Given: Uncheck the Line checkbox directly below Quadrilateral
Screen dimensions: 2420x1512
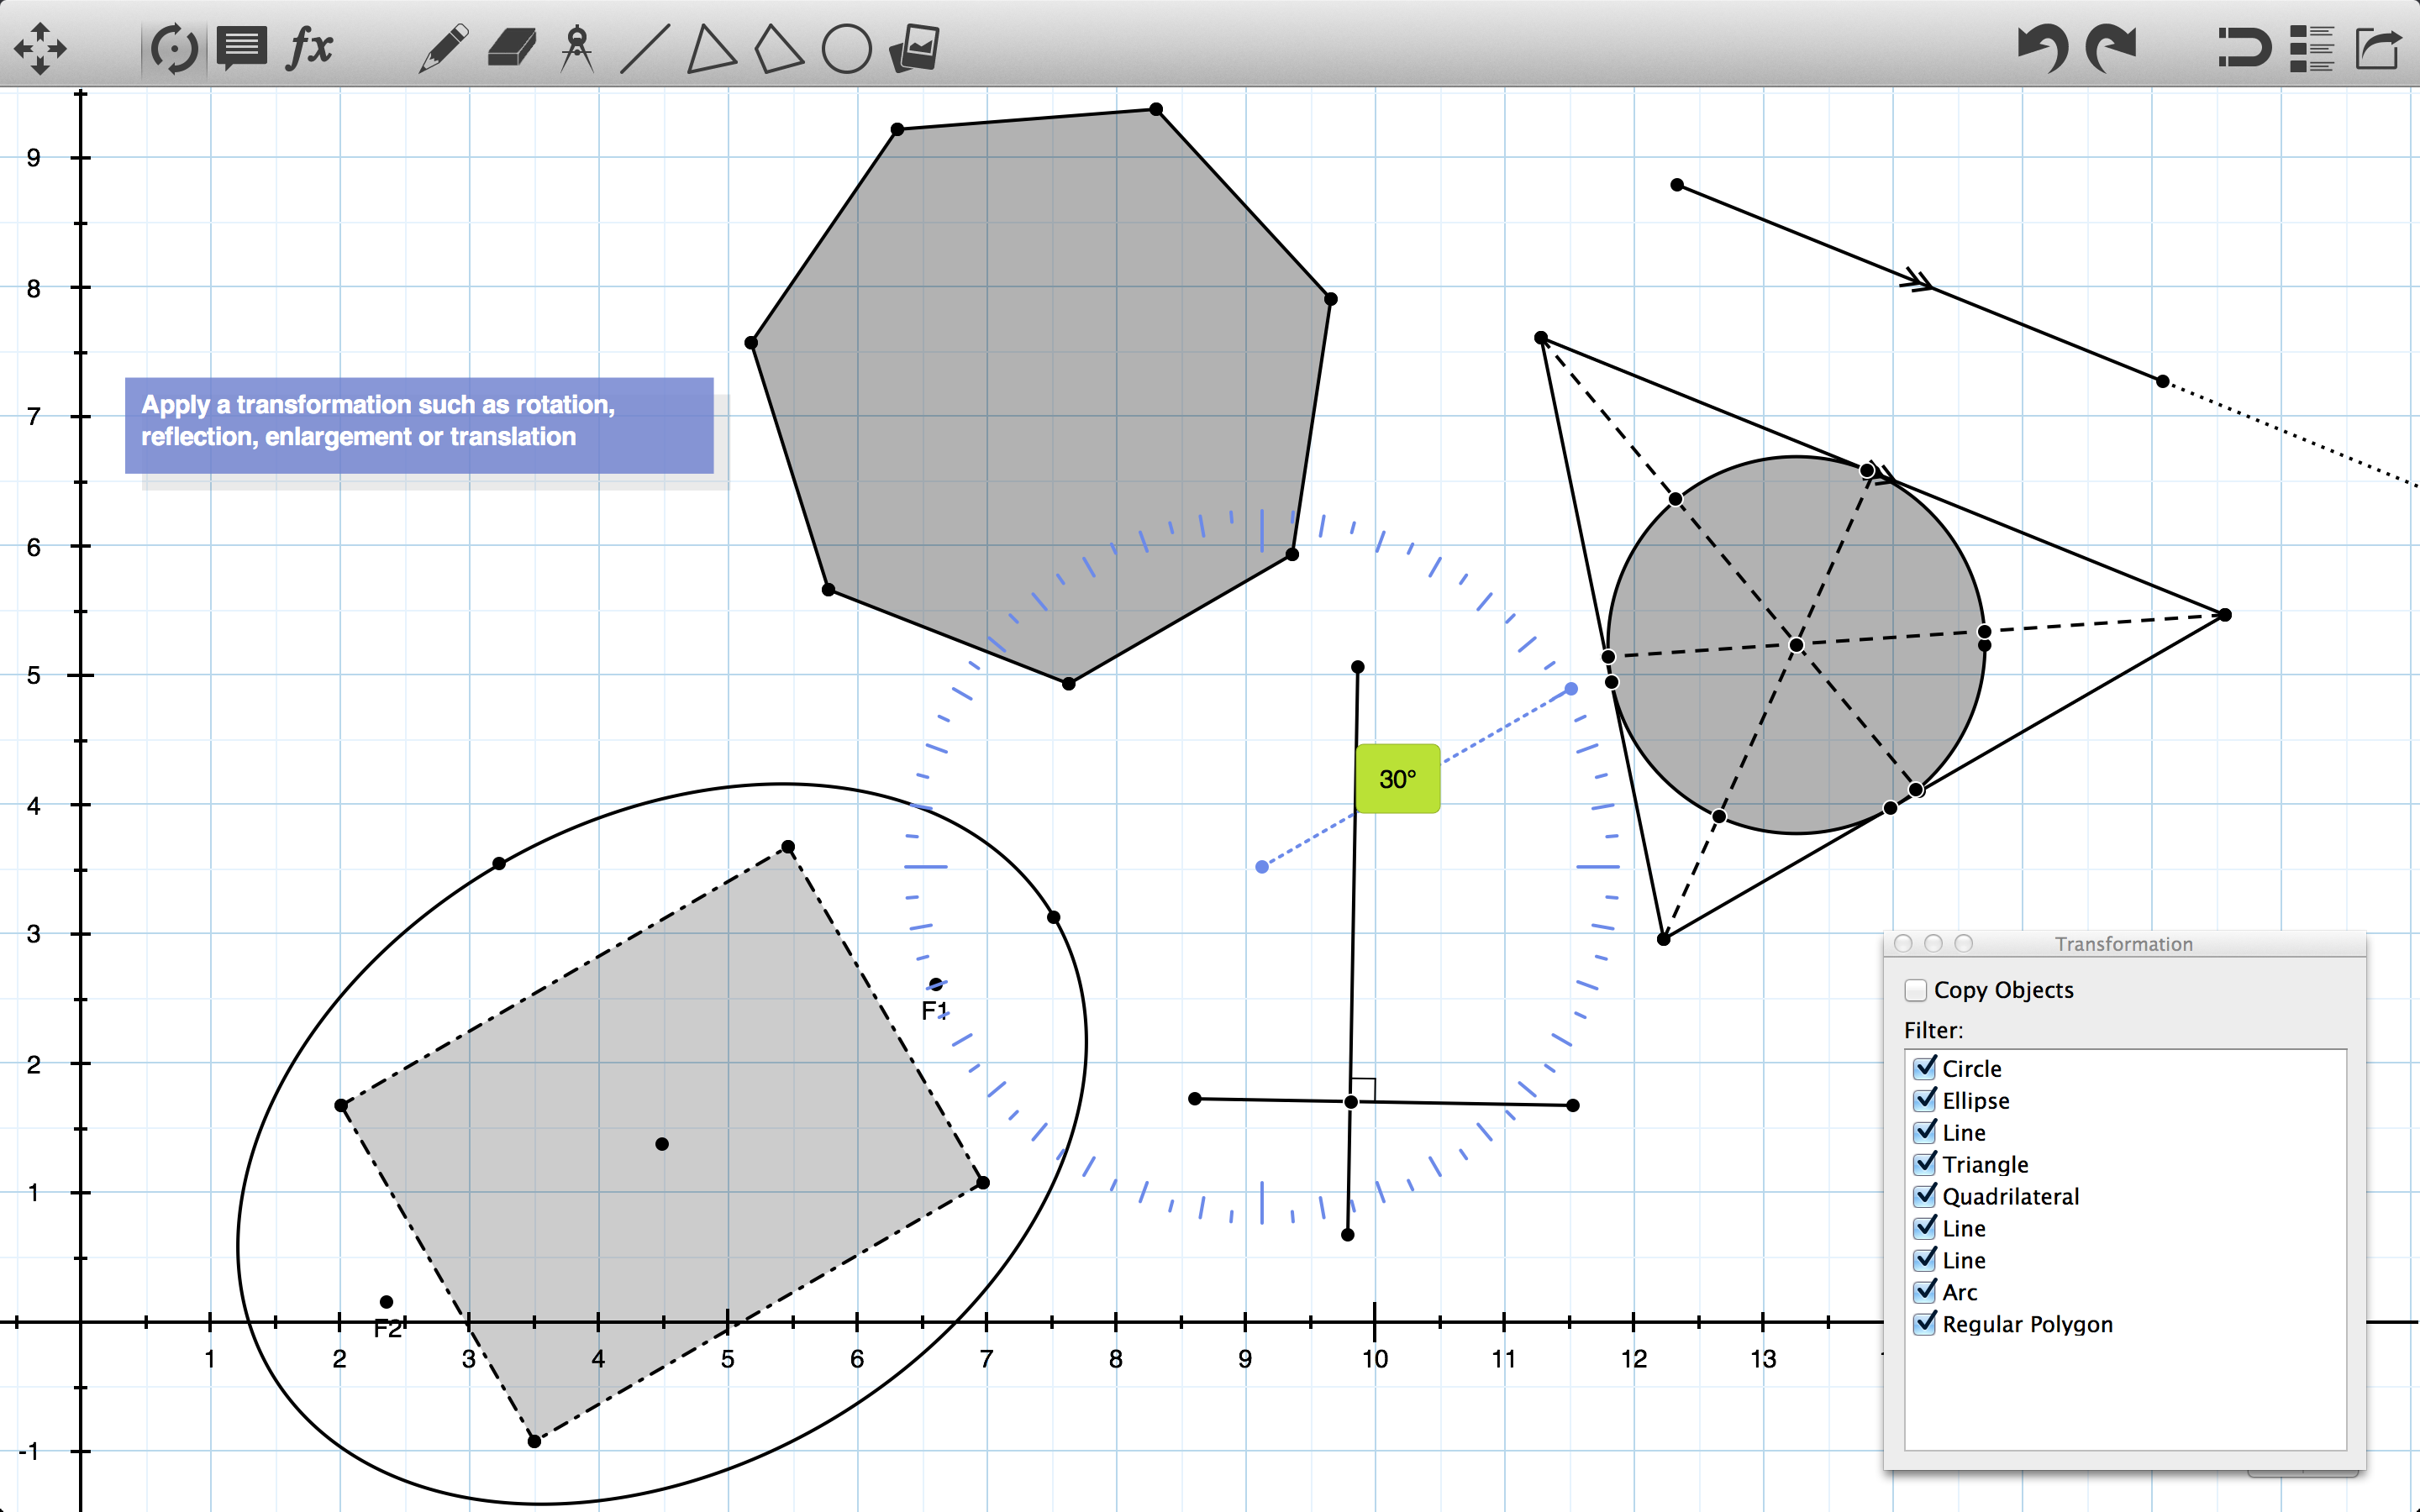Looking at the screenshot, I should coord(1925,1228).
